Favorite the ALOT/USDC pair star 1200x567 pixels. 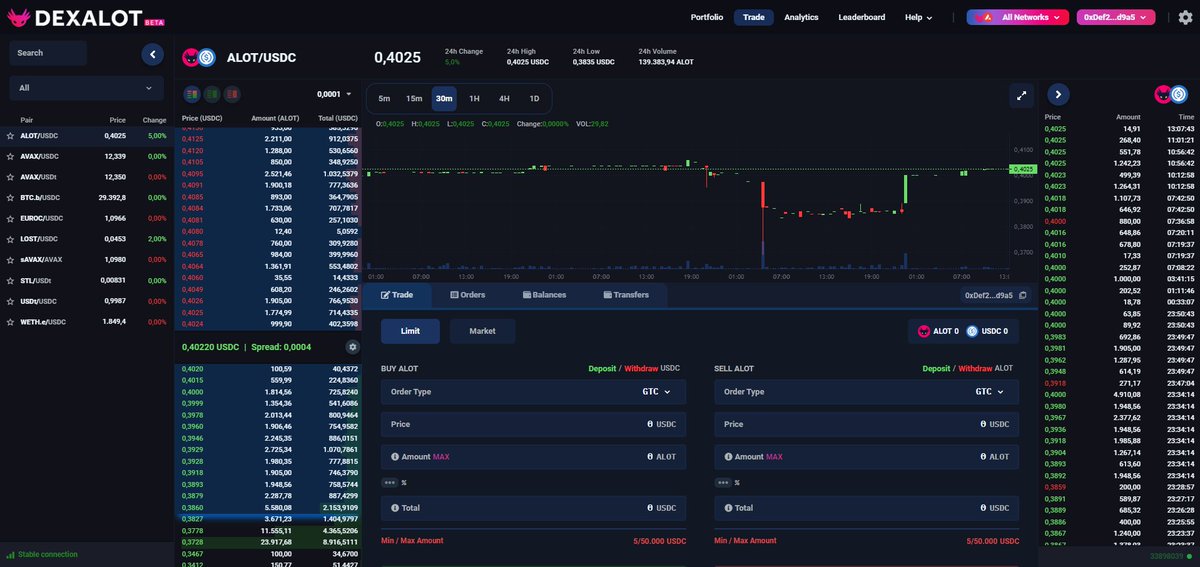coord(10,136)
